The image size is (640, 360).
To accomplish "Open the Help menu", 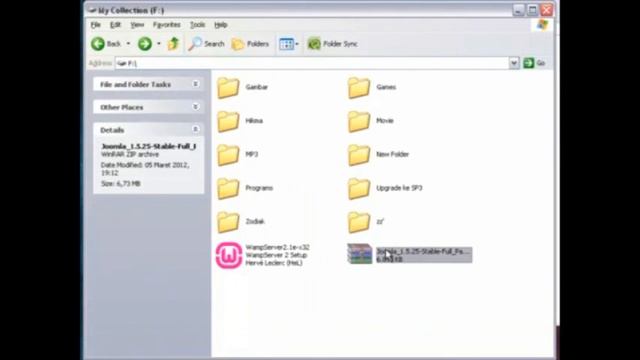I will tap(220, 25).
